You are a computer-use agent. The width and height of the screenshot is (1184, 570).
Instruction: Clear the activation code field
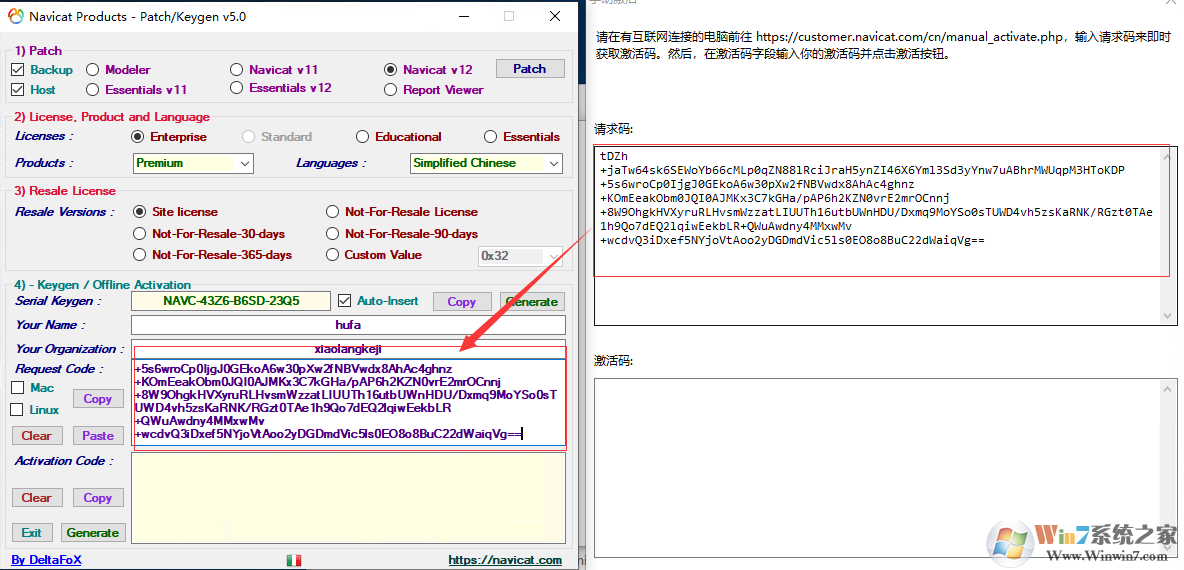(x=36, y=498)
